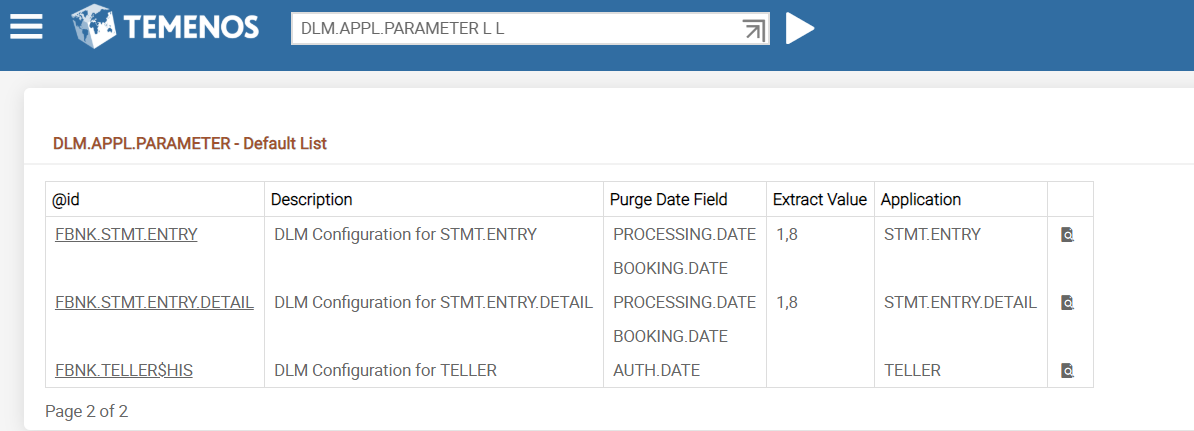Screen dimensions: 1194x431
Task: Click the Description column header
Action: pyautogui.click(x=311, y=199)
